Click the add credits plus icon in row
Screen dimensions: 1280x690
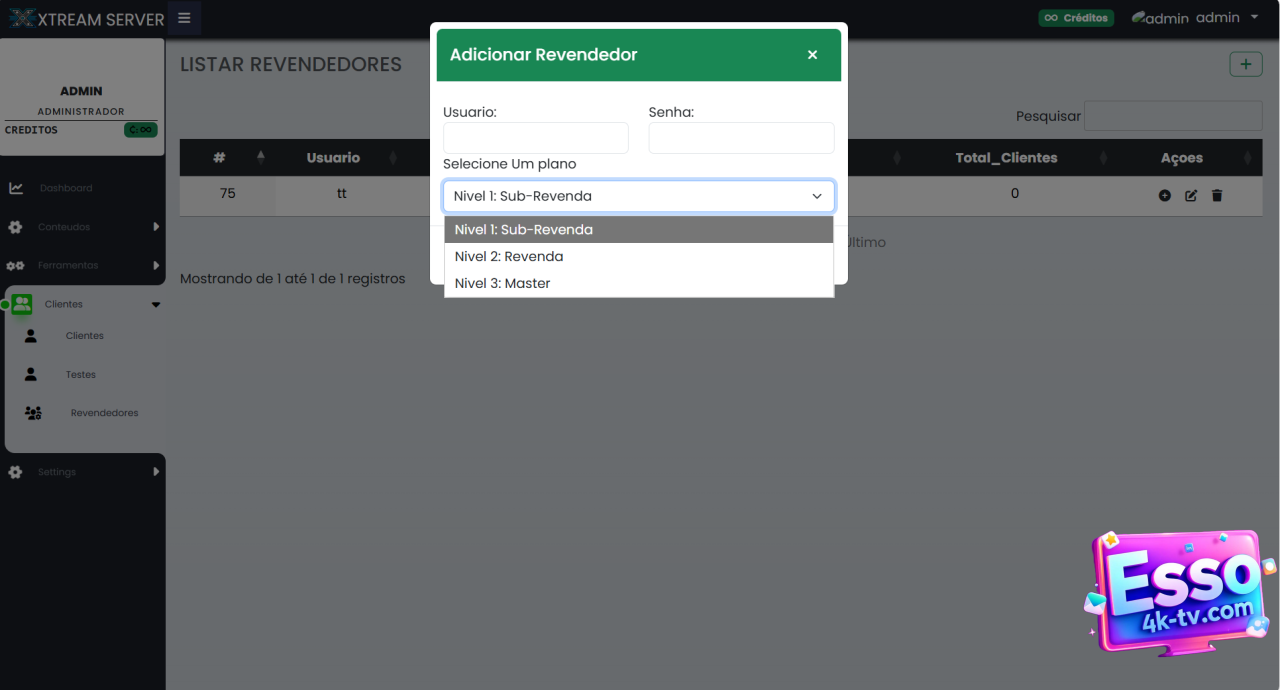click(x=1164, y=196)
